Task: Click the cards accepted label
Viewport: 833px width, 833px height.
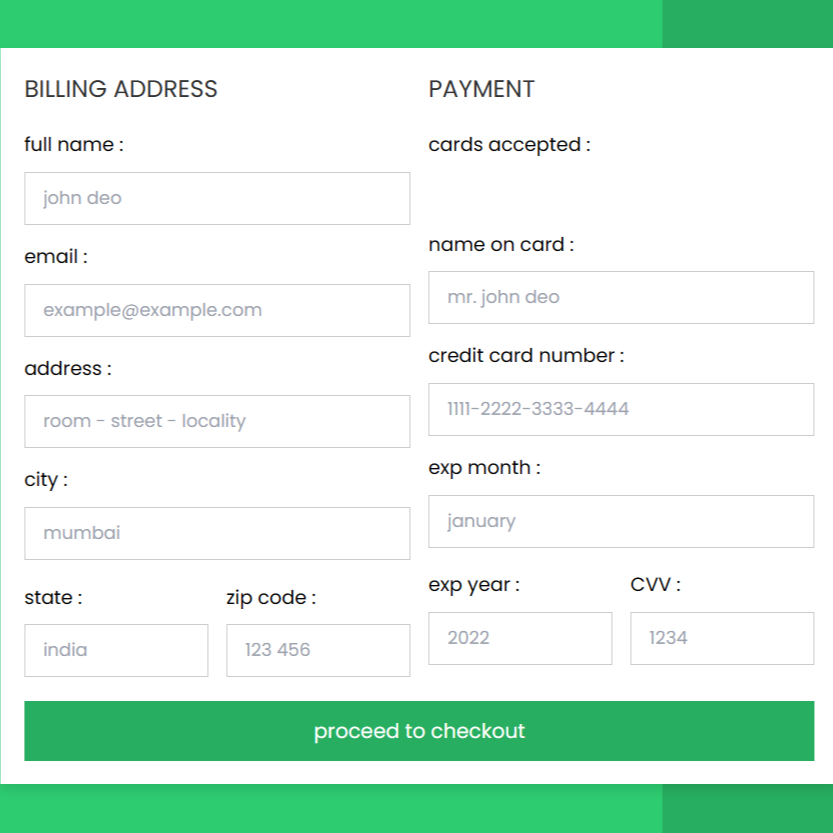Action: click(509, 144)
